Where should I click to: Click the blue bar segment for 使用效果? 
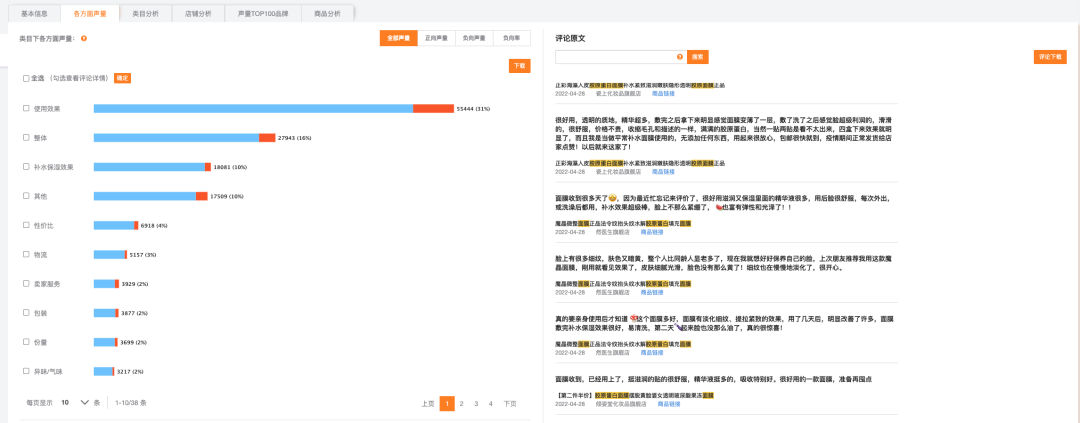pos(253,108)
